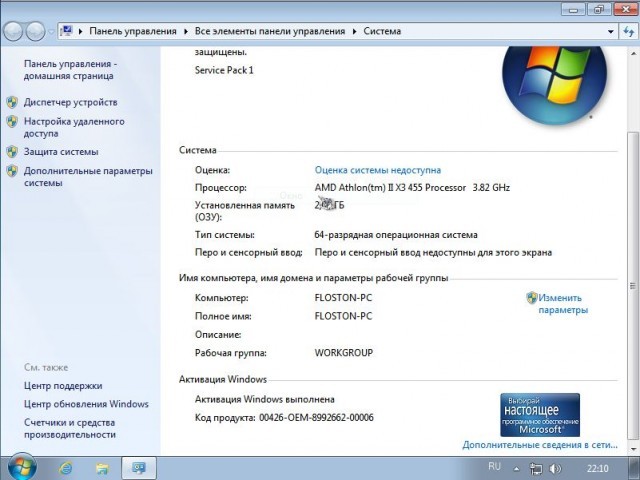Click 64-разрядная операционная система text
Image resolution: width=640 pixels, height=480 pixels.
click(396, 235)
